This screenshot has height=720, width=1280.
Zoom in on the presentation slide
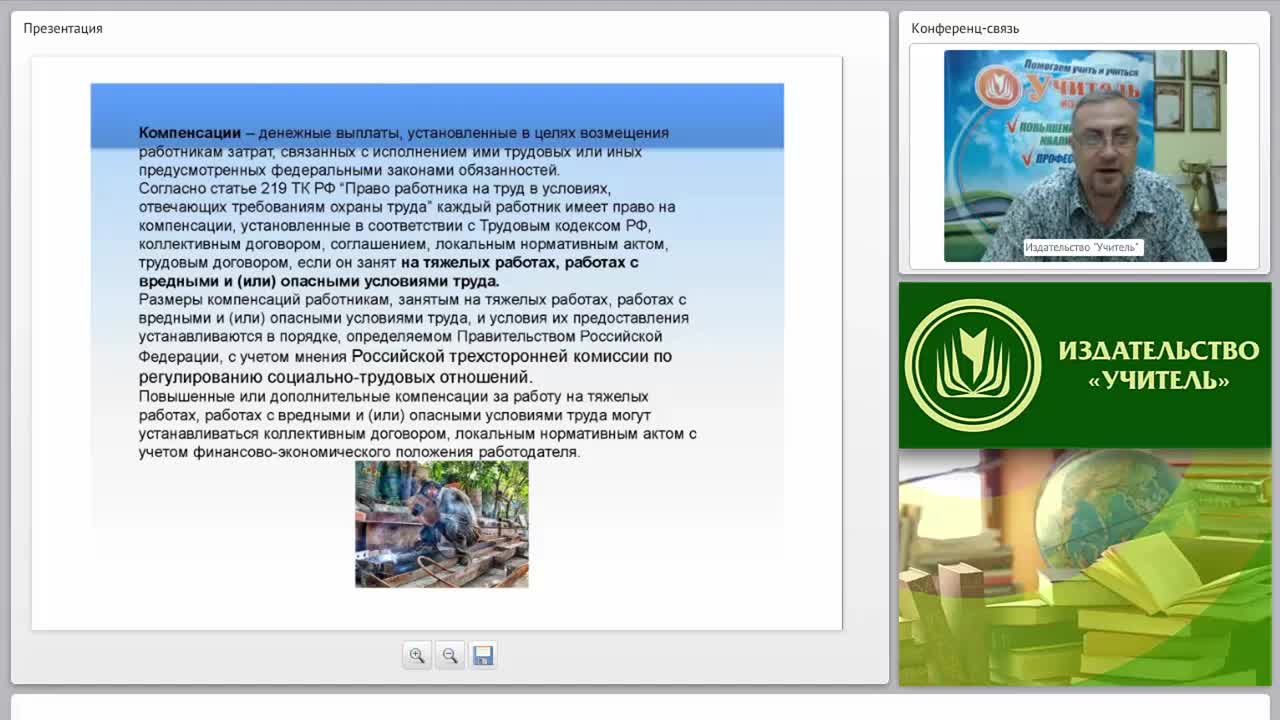[417, 656]
